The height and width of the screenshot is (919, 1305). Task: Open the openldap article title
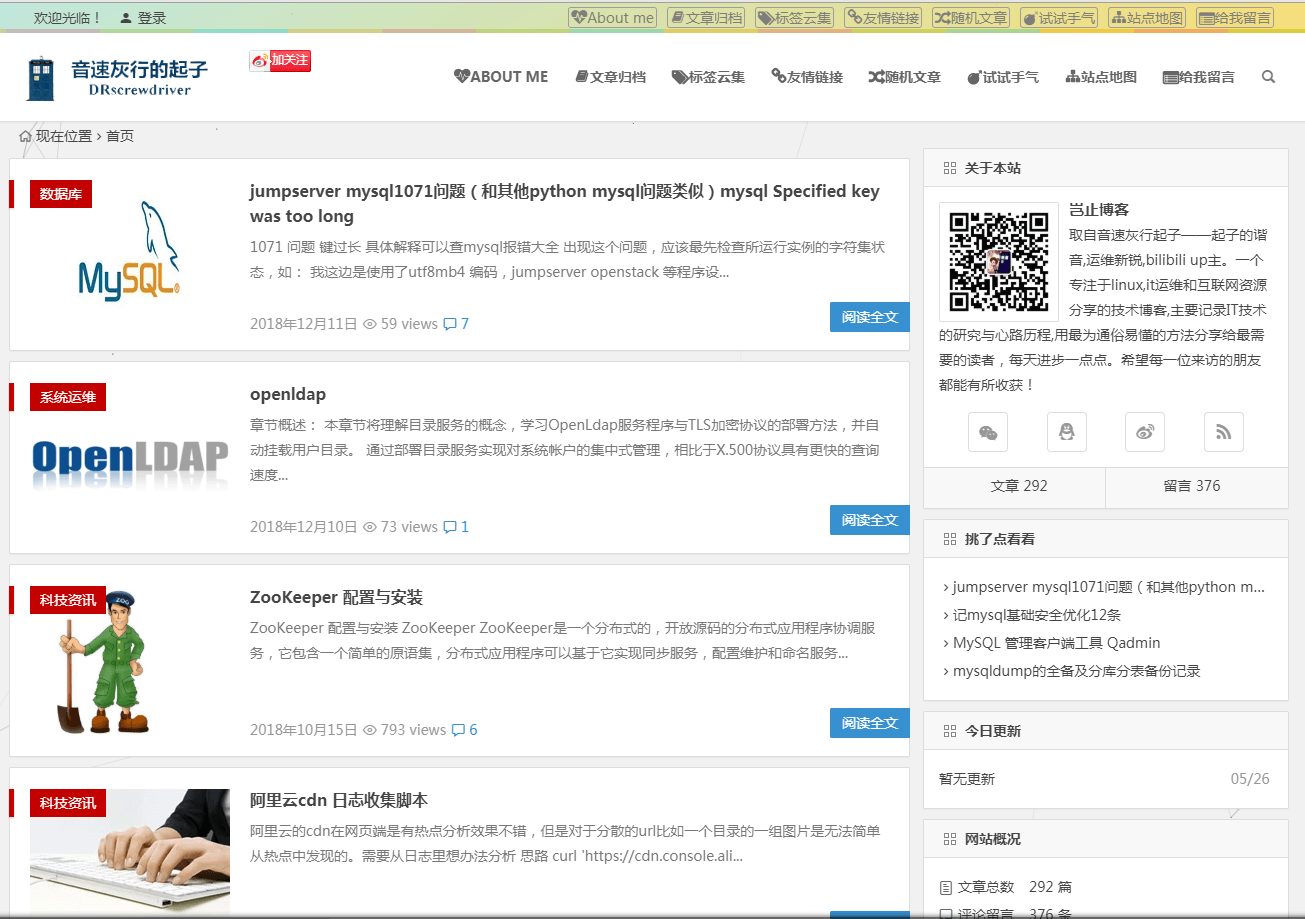[x=288, y=394]
